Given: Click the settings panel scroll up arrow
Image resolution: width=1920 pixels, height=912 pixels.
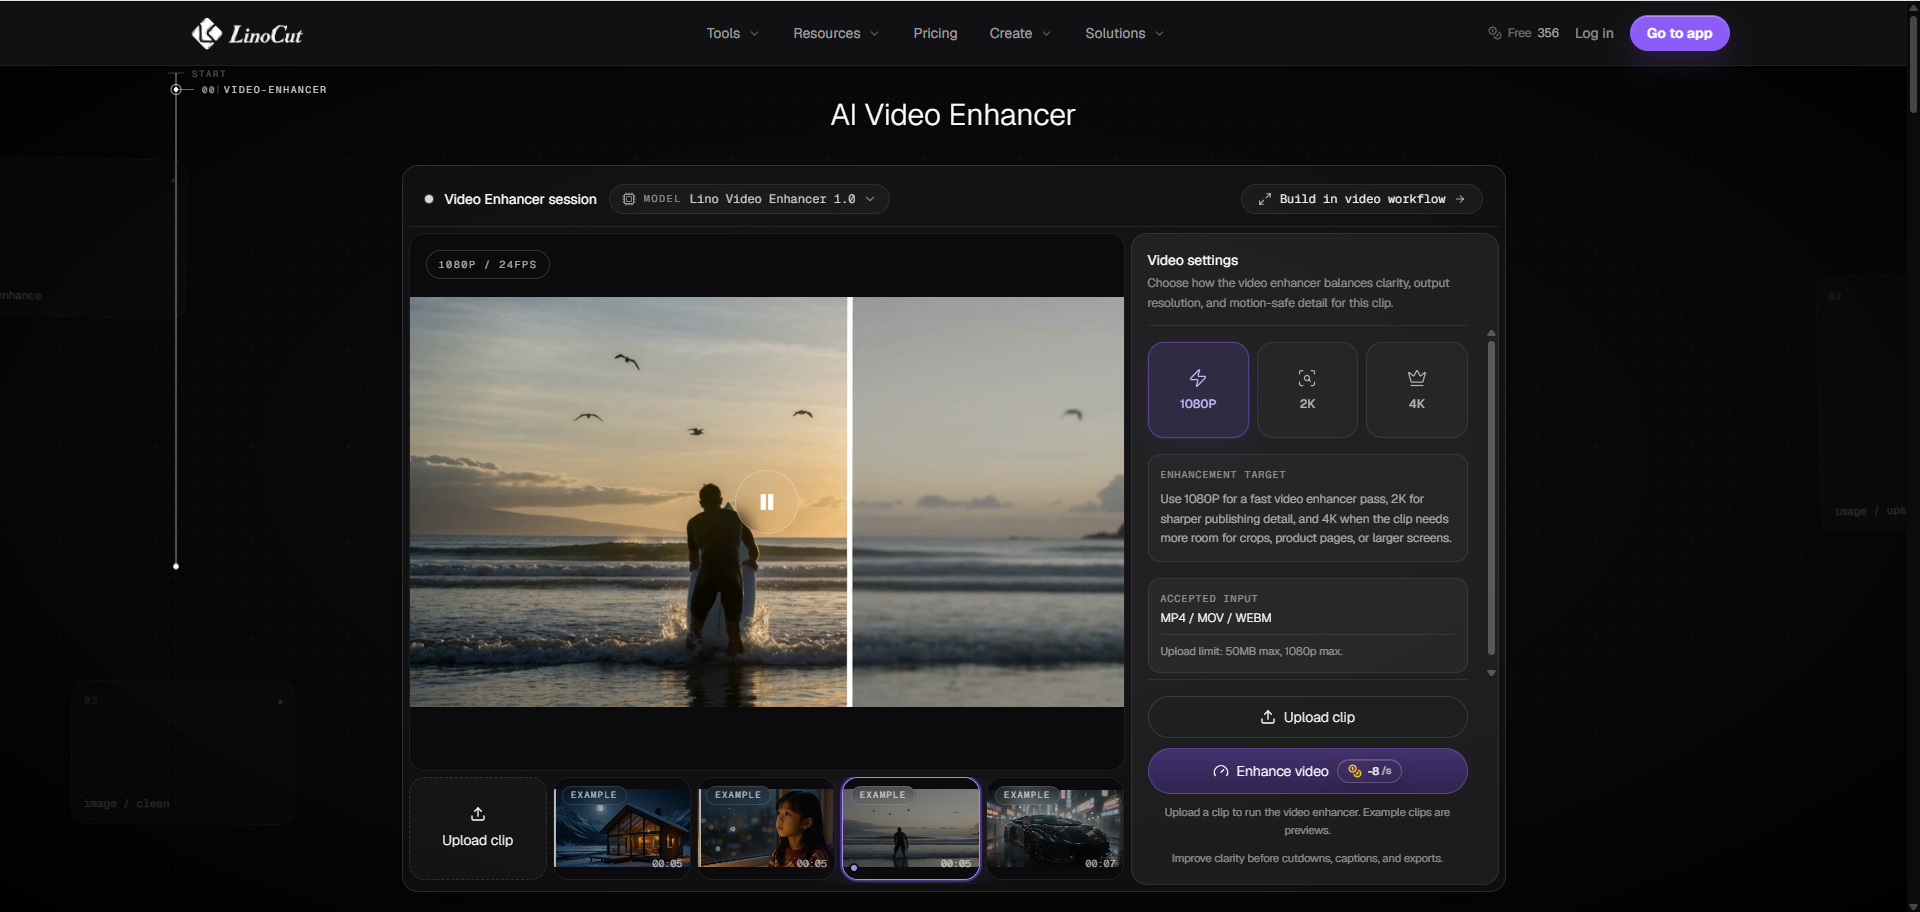Looking at the screenshot, I should pyautogui.click(x=1491, y=333).
